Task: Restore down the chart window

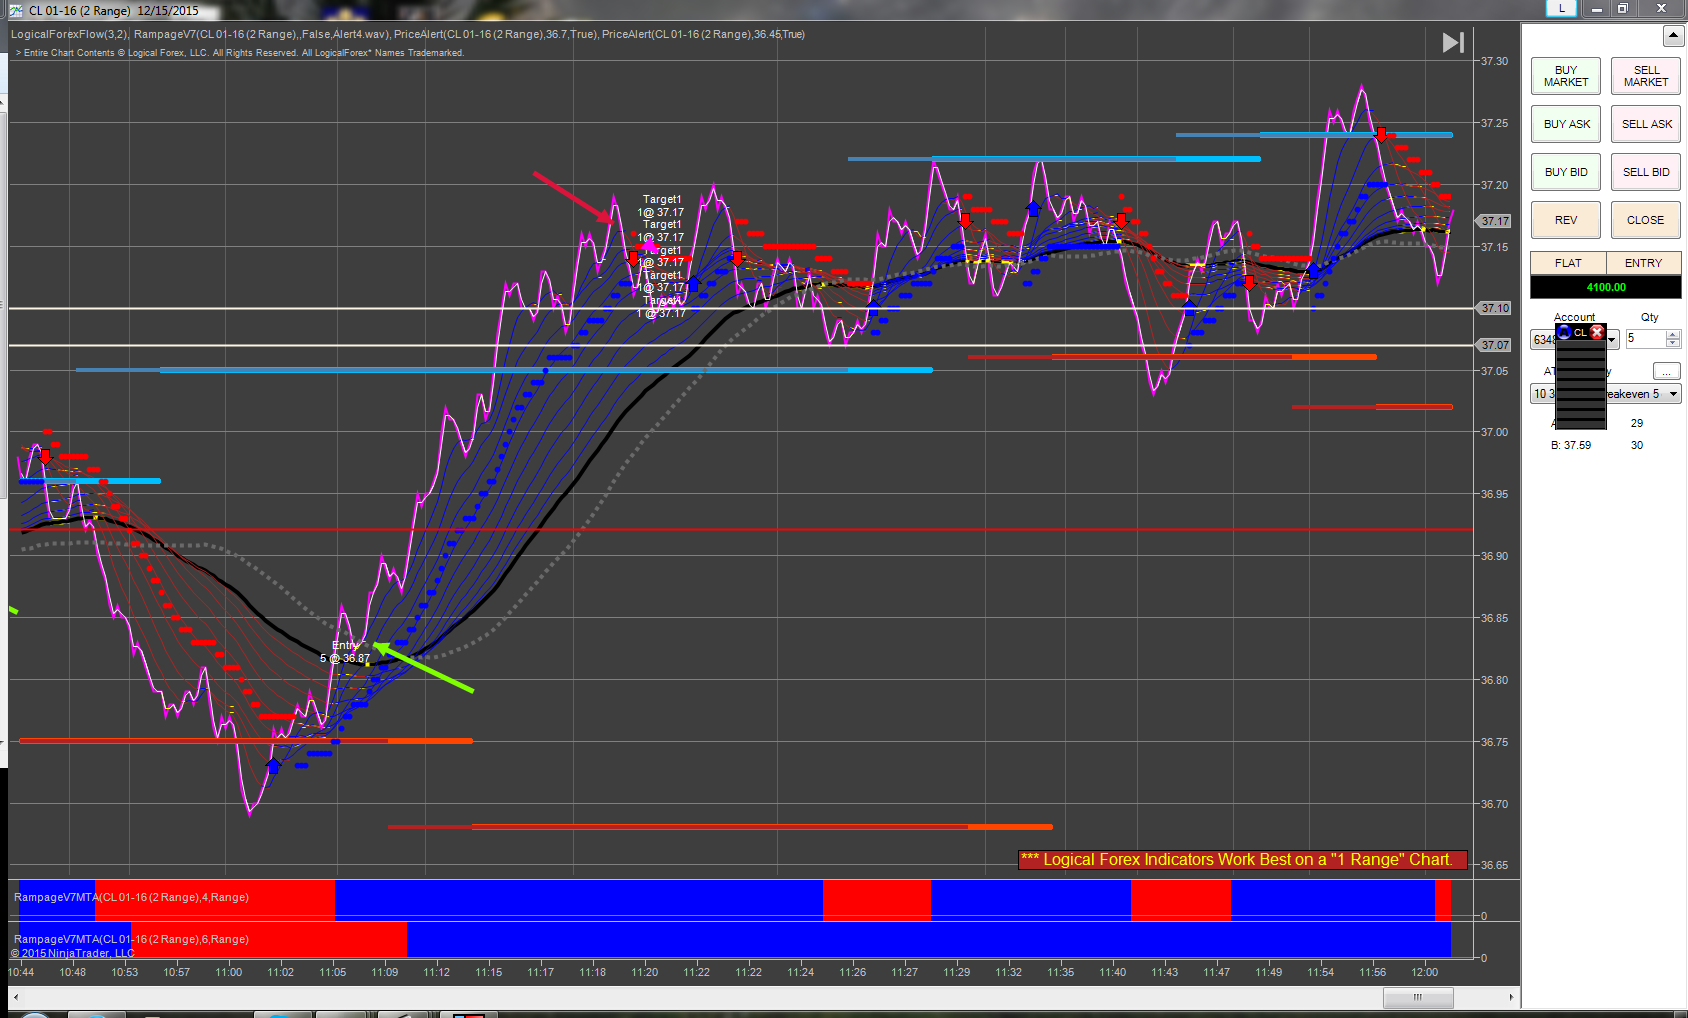Action: click(x=1623, y=8)
